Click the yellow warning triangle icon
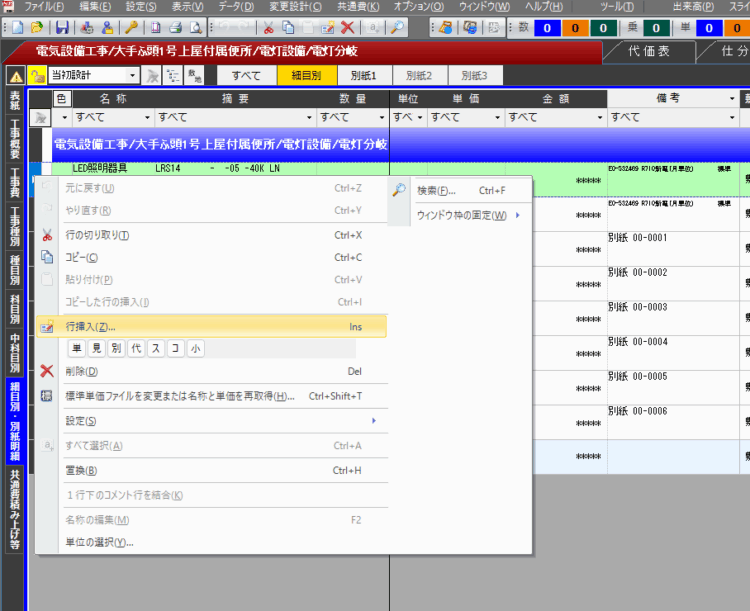Image resolution: width=750 pixels, height=611 pixels. 16,75
